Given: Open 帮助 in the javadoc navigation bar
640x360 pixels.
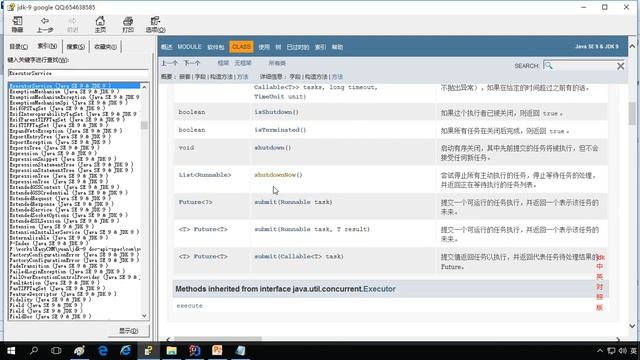Looking at the screenshot, I should [x=337, y=47].
